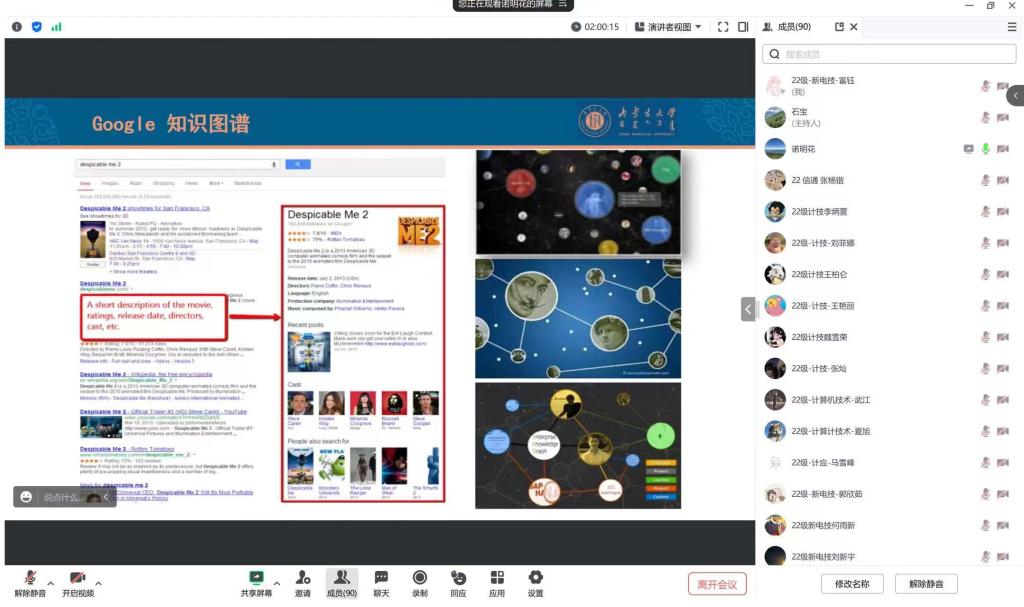
Task: Open the meeting info icon
Action: click(17, 27)
